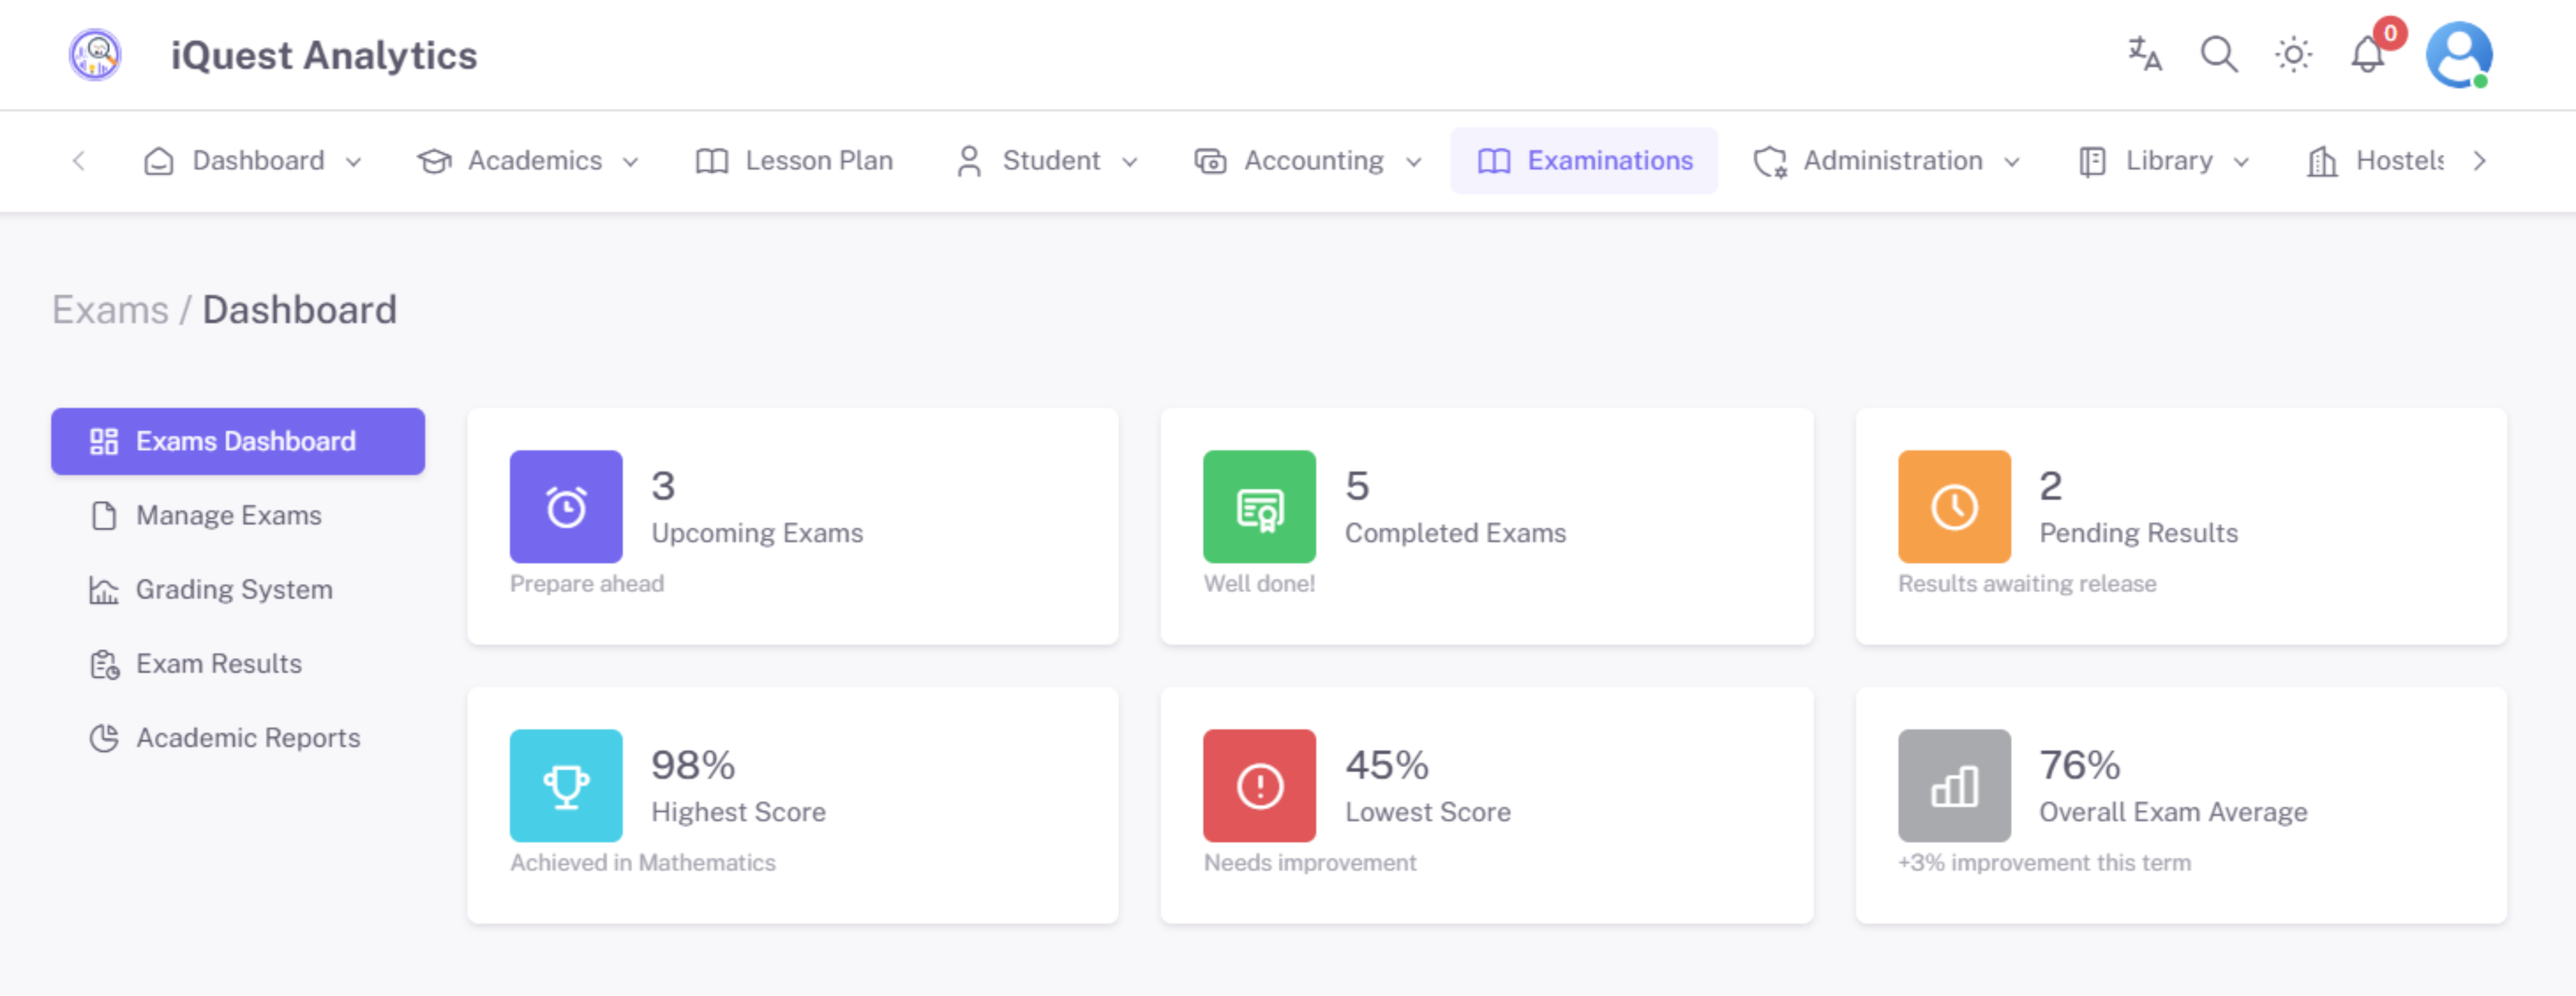The height and width of the screenshot is (996, 2576).
Task: Click the Completed Exams certificate icon
Action: [x=1259, y=507]
